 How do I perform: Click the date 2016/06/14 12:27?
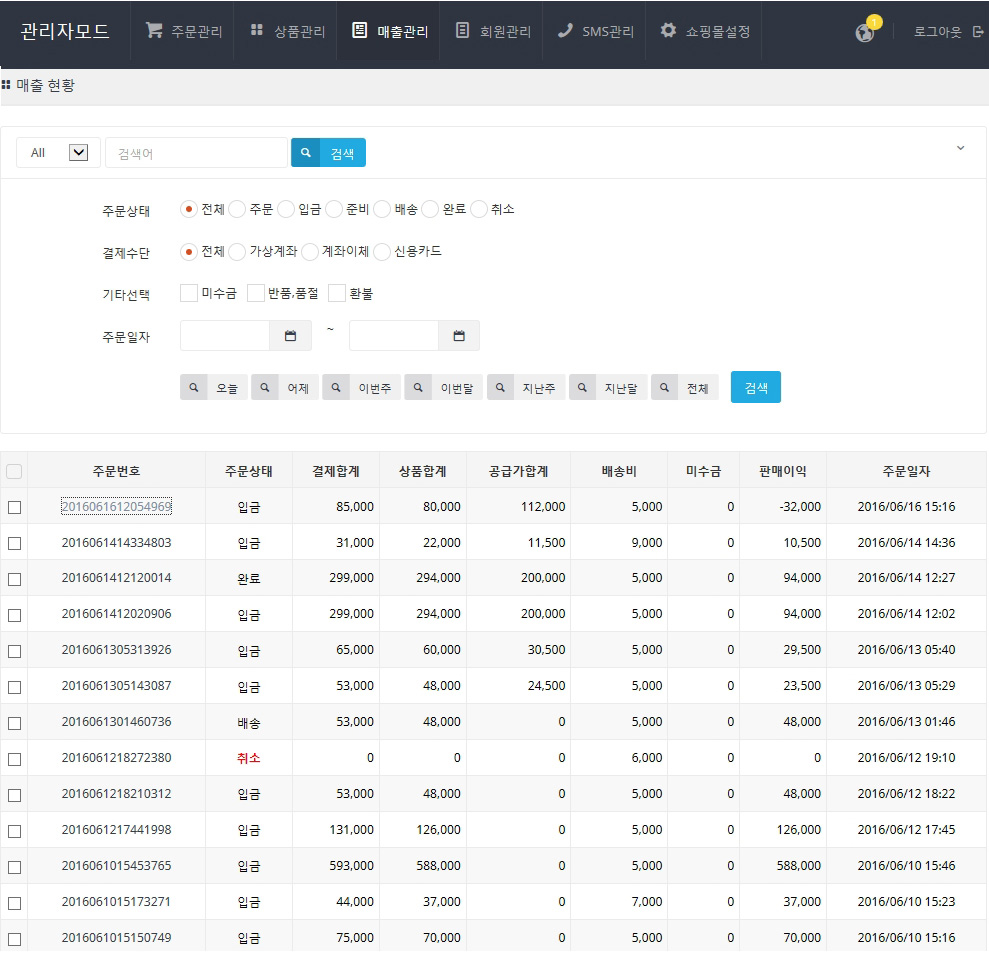point(906,578)
